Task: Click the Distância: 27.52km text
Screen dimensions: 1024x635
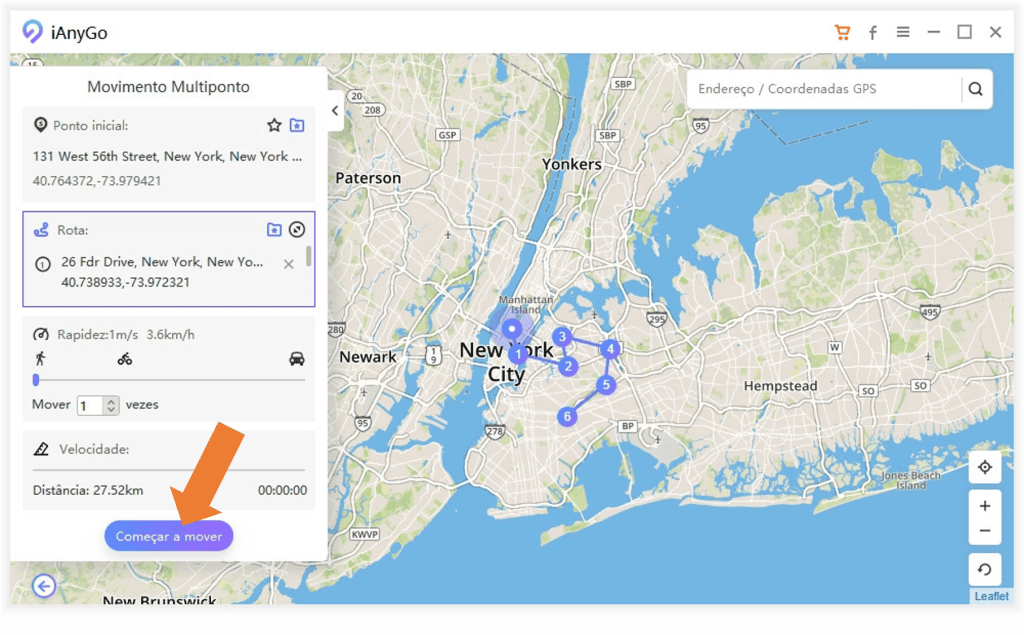Action: 88,490
